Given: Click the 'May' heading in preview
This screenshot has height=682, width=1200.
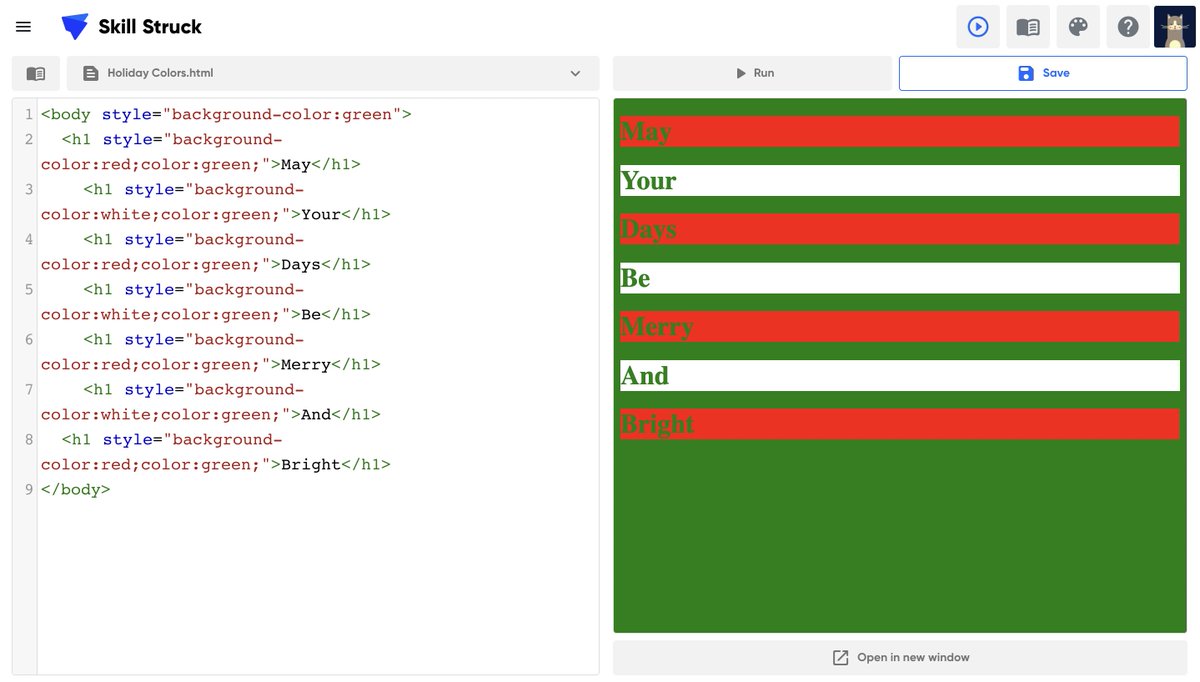Looking at the screenshot, I should click(x=900, y=132).
